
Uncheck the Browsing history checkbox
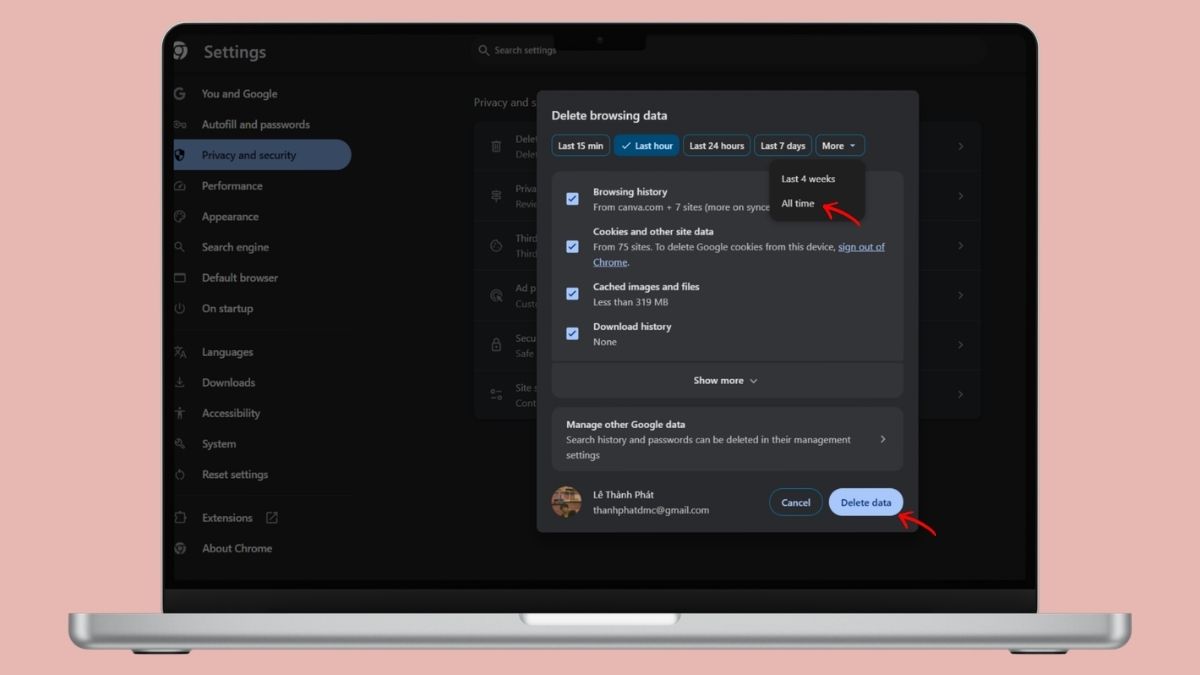pyautogui.click(x=572, y=199)
